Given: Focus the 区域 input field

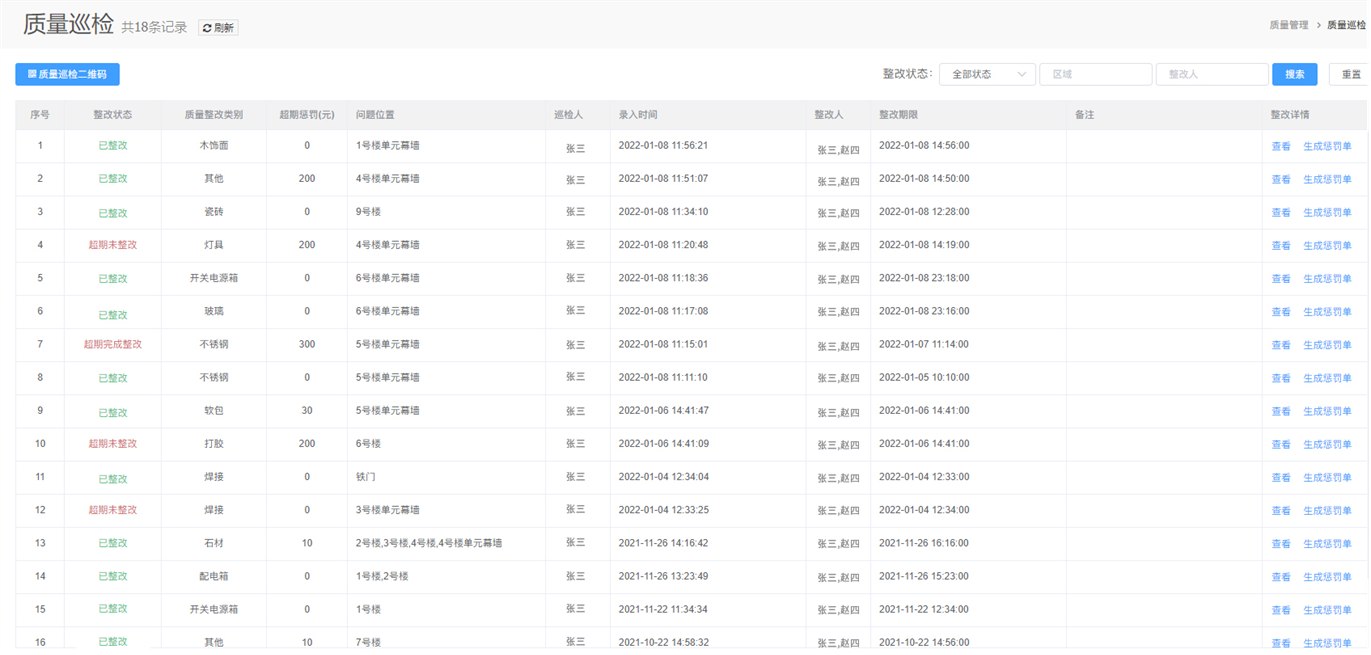Looking at the screenshot, I should [1096, 74].
